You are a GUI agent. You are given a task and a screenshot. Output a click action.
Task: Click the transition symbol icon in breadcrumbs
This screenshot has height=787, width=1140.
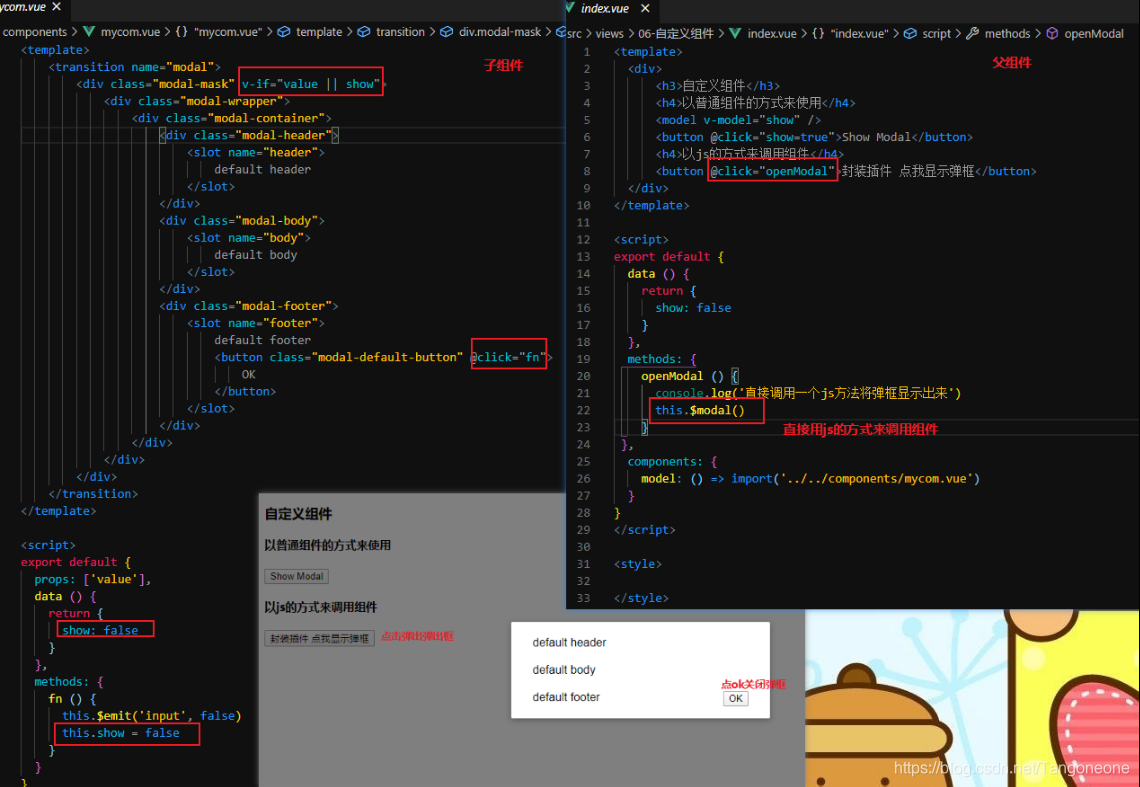(x=364, y=32)
